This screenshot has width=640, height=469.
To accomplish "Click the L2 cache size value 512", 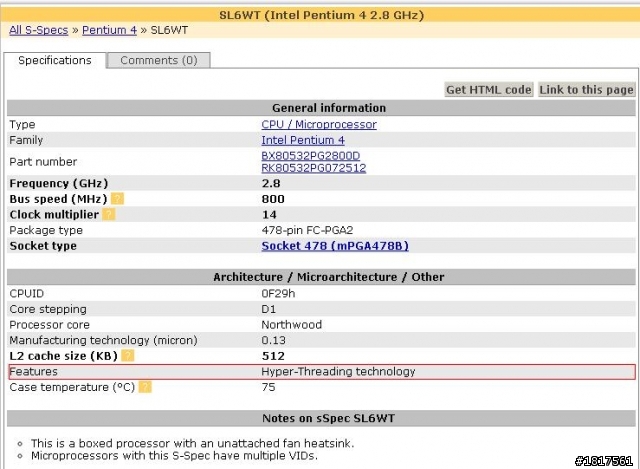I will (x=273, y=356).
